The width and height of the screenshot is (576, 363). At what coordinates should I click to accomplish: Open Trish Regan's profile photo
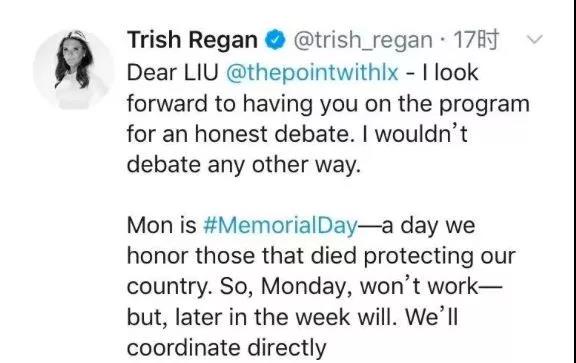tap(73, 69)
